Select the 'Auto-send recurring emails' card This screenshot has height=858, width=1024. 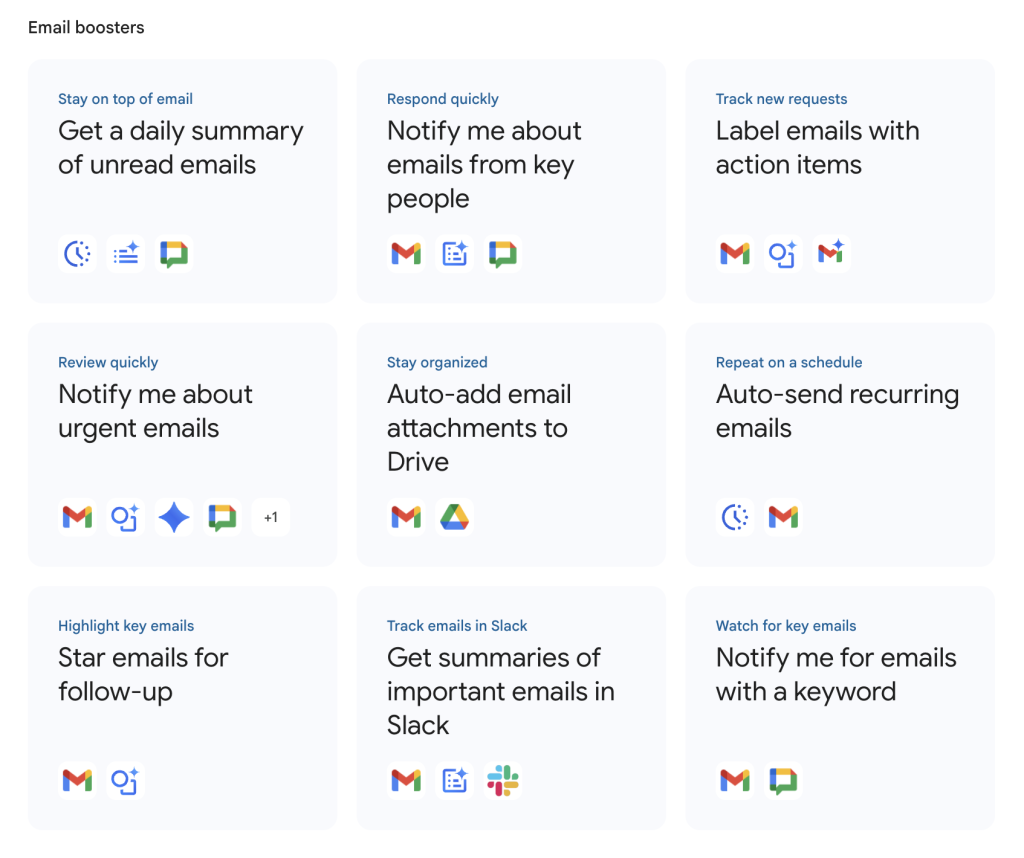tap(840, 444)
